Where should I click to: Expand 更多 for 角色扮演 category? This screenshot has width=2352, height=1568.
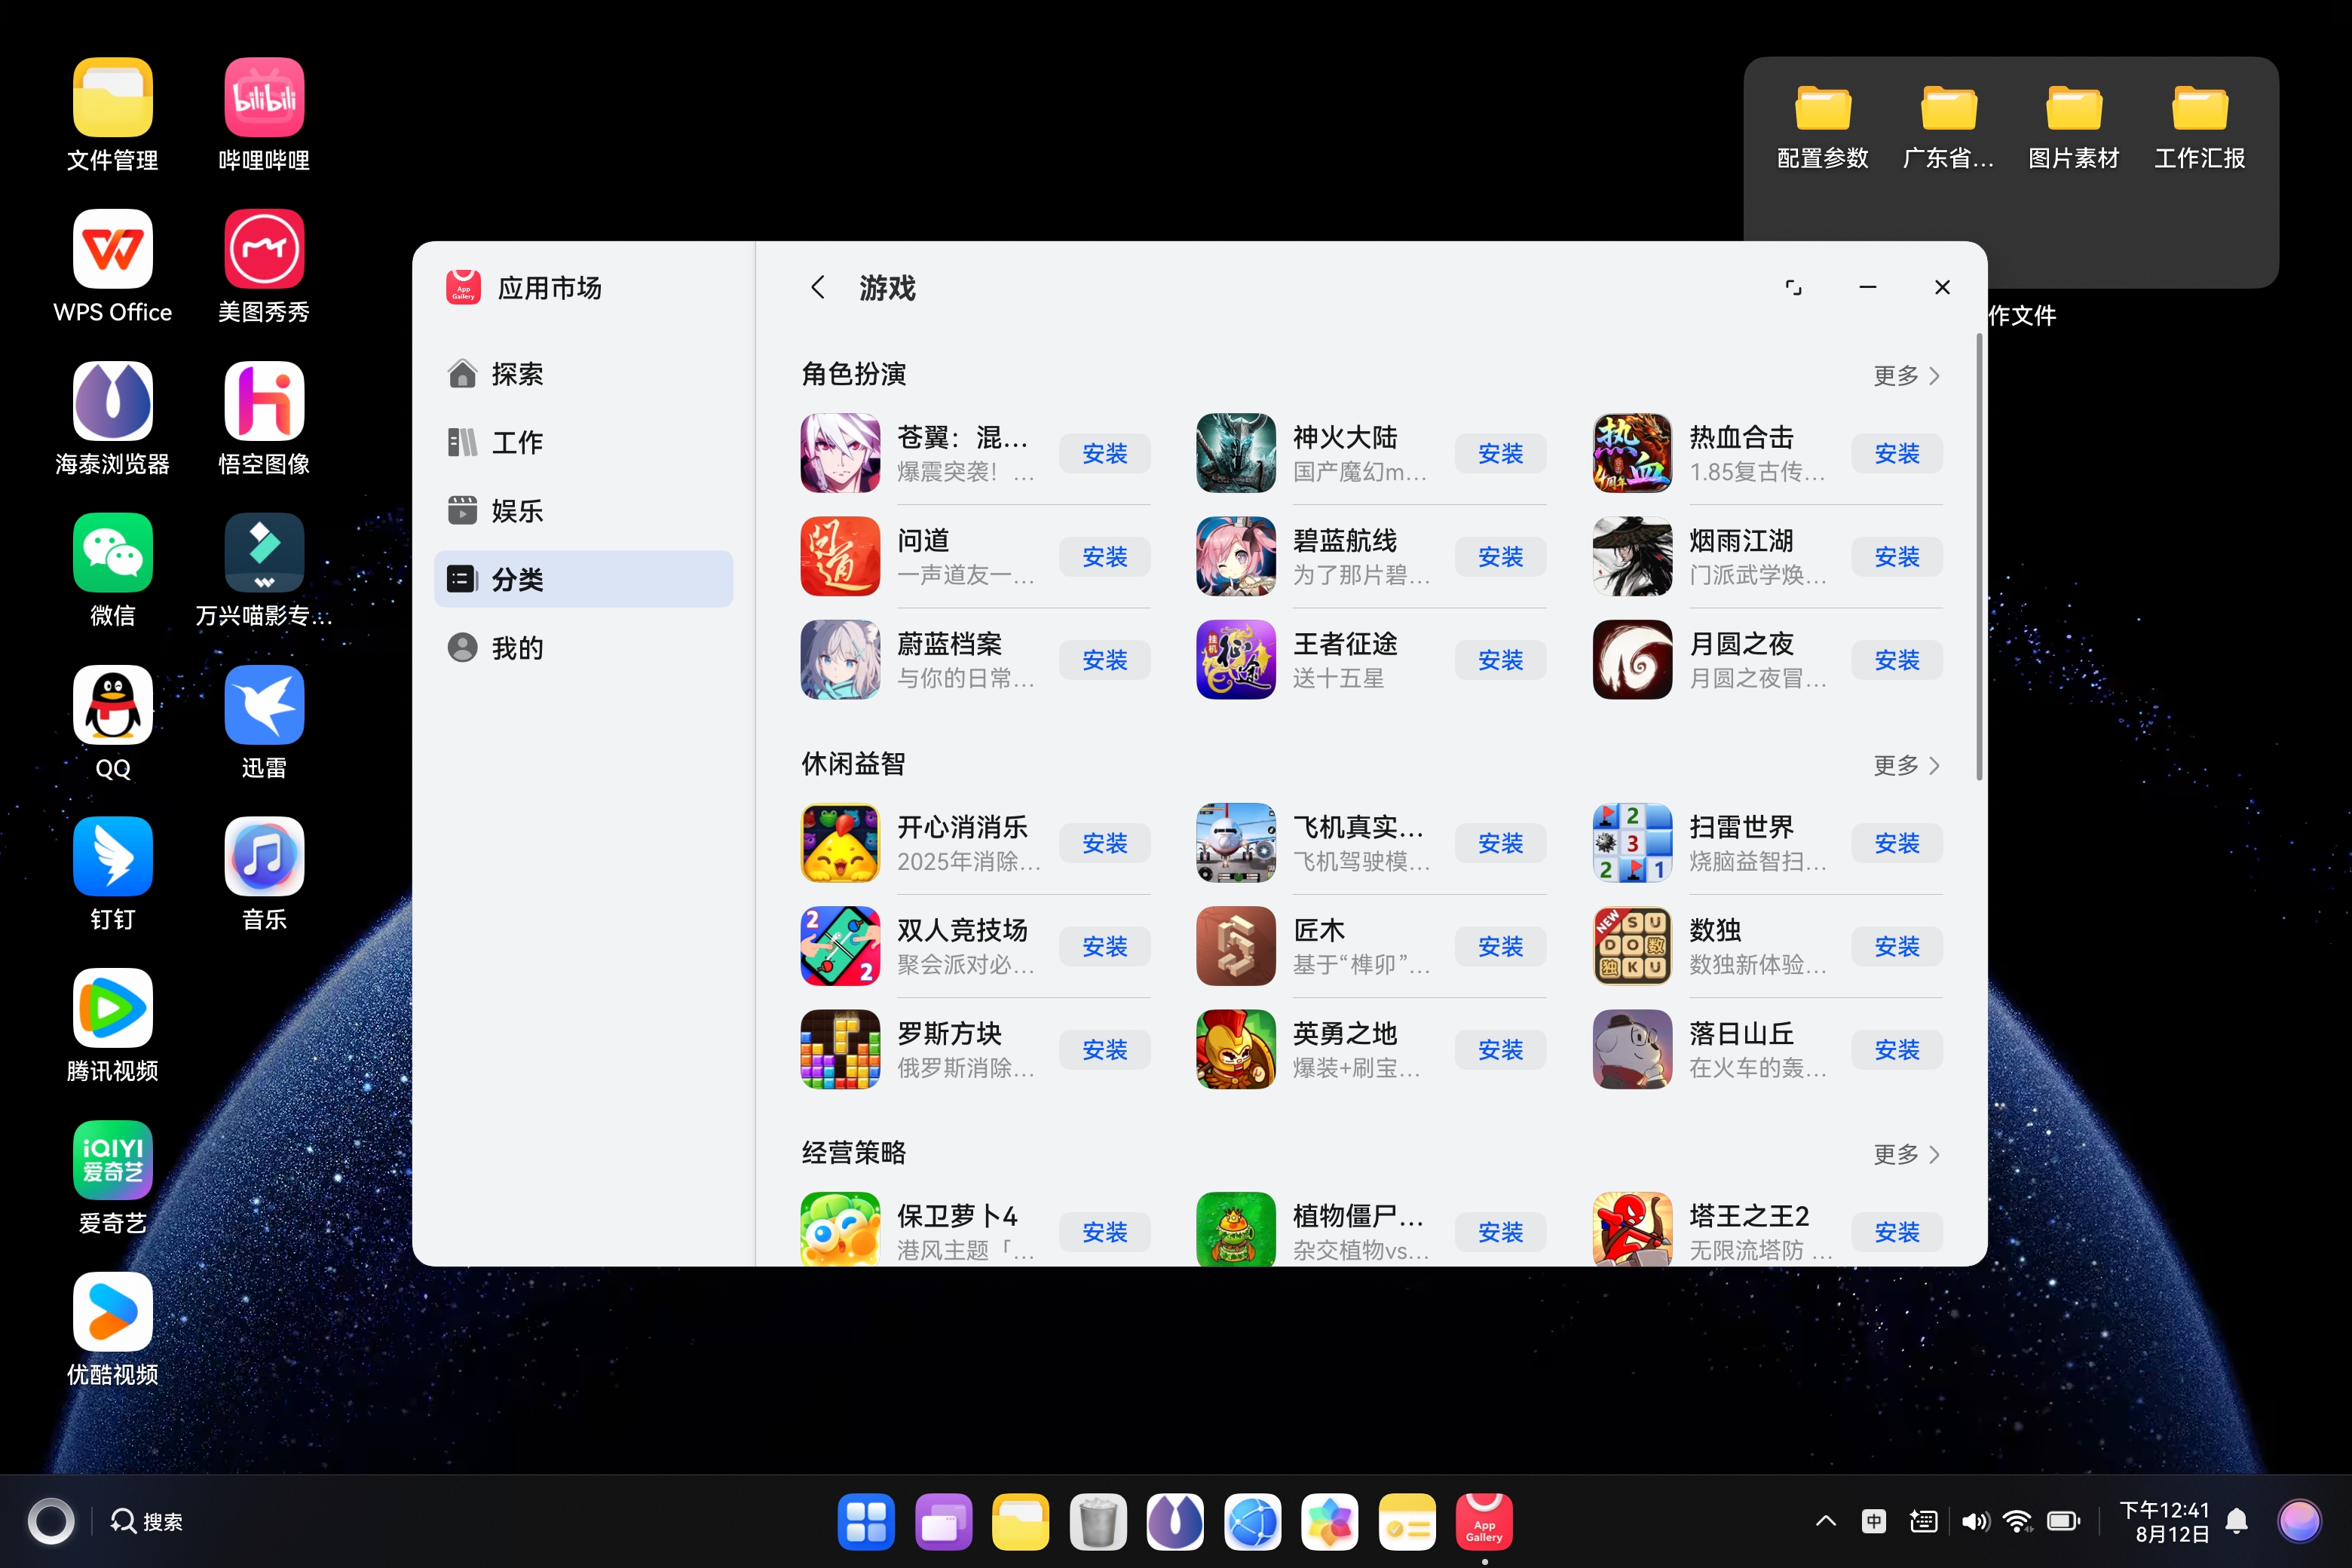tap(1906, 375)
